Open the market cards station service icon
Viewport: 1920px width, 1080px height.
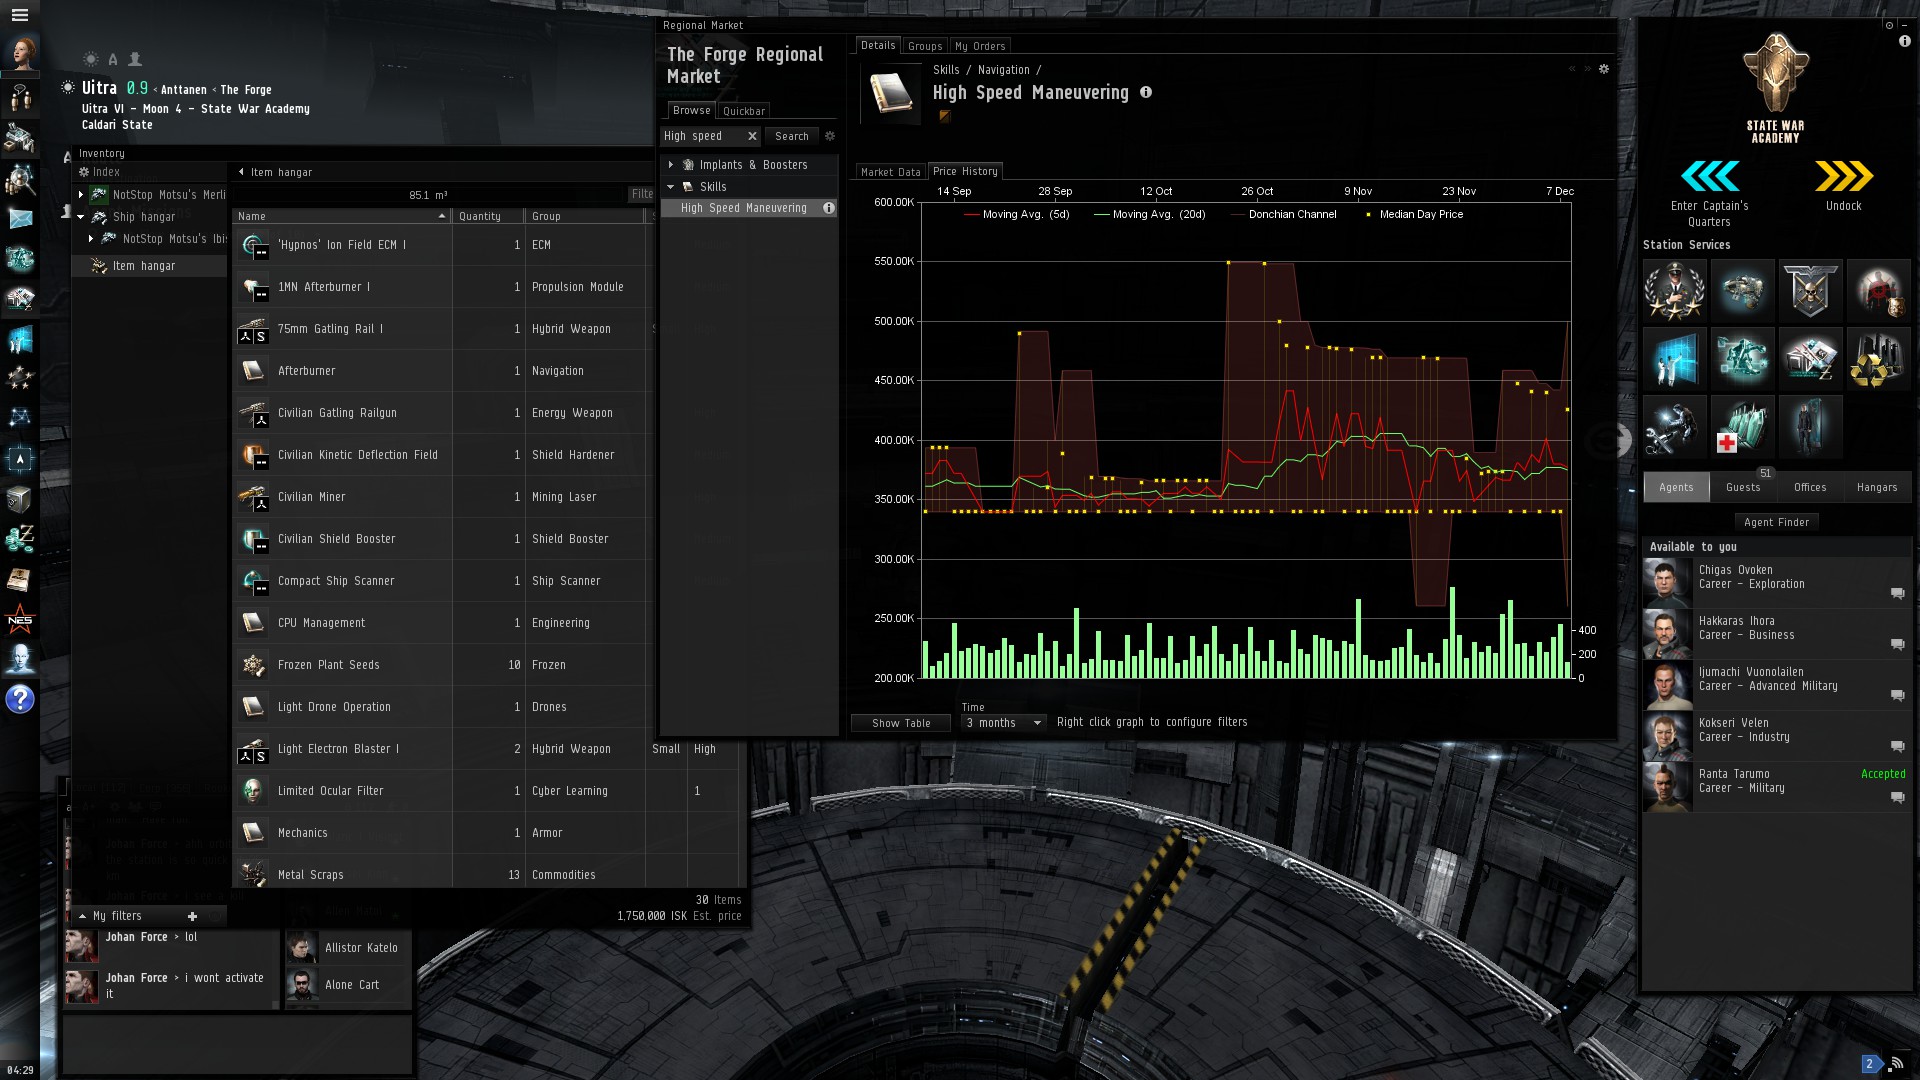(1810, 358)
